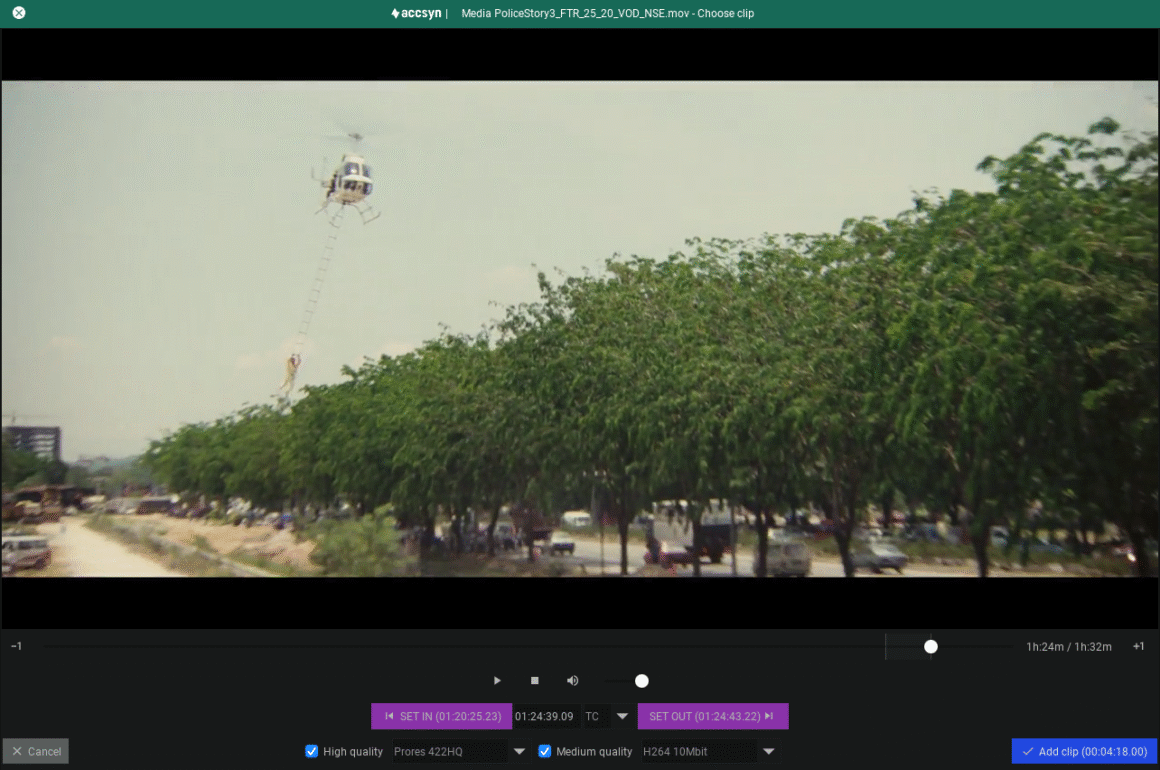The width and height of the screenshot is (1160, 770).
Task: Toggle the High quality checkbox
Action: (x=311, y=752)
